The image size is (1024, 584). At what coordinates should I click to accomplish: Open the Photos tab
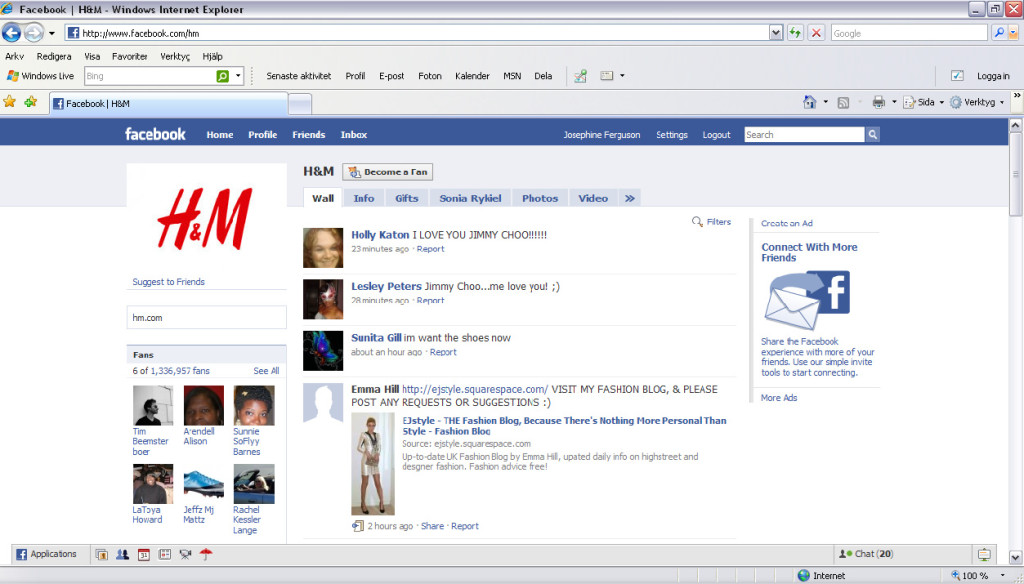tap(540, 199)
